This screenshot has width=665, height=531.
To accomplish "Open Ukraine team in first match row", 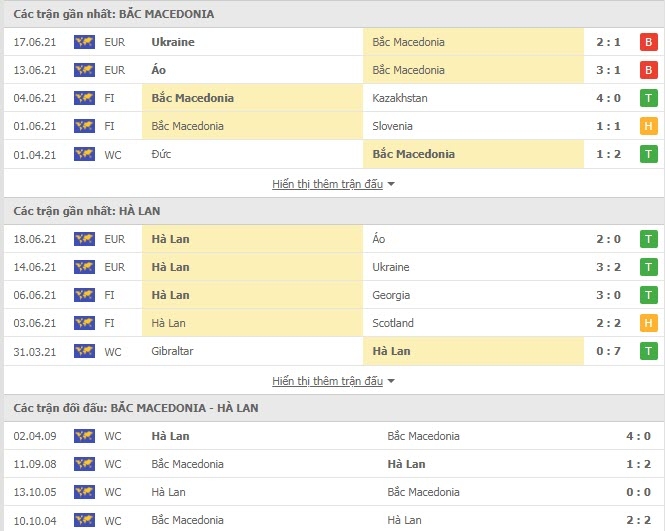I will 173,42.
